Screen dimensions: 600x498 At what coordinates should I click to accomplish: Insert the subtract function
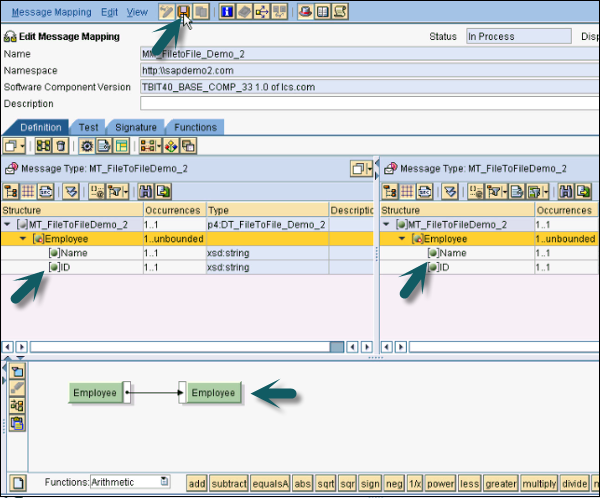click(x=229, y=483)
